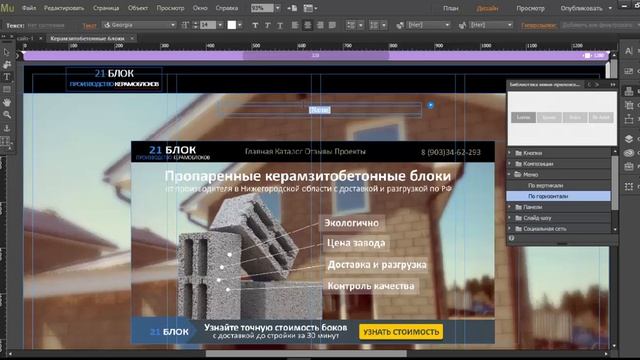Select the Hand tool
Viewport: 640px width, 360px height.
(7, 102)
